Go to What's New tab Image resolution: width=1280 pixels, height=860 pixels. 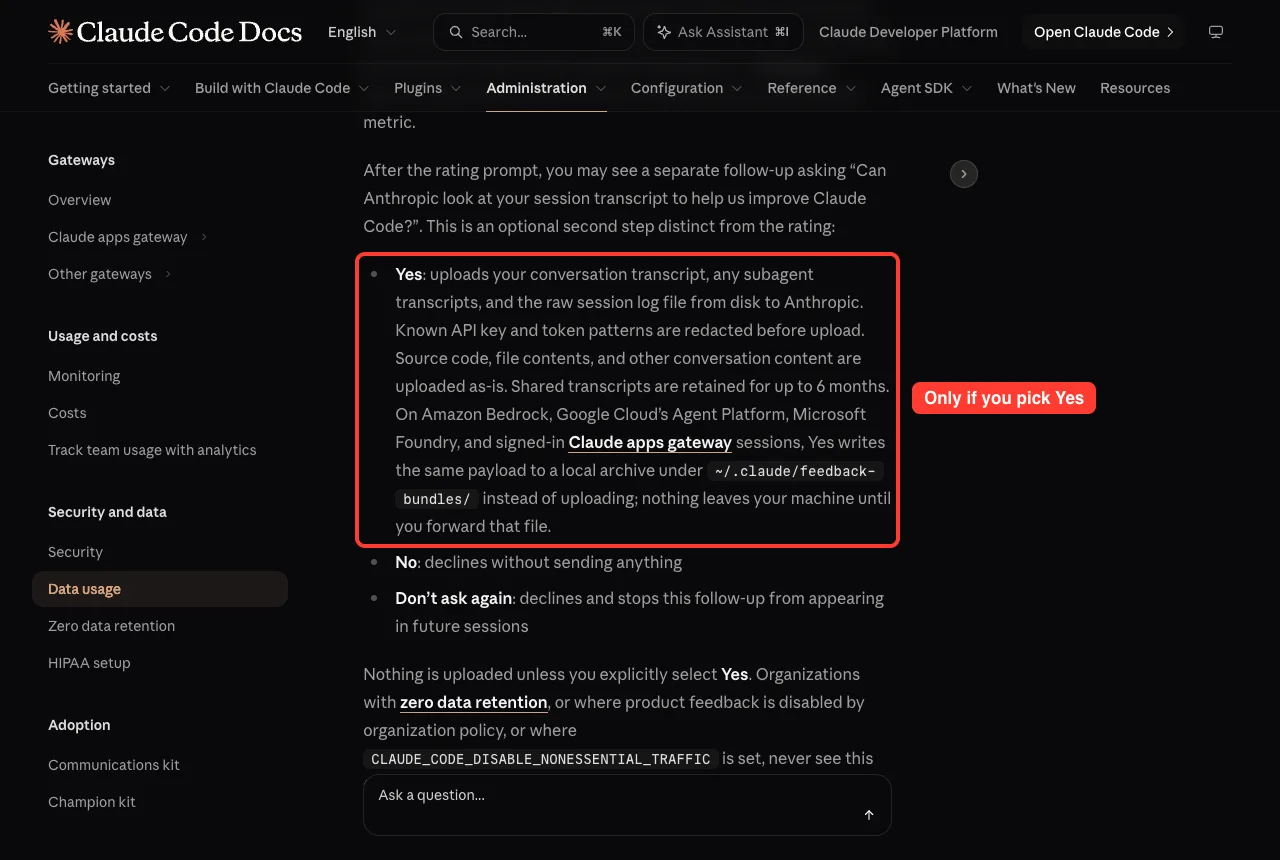[1036, 88]
